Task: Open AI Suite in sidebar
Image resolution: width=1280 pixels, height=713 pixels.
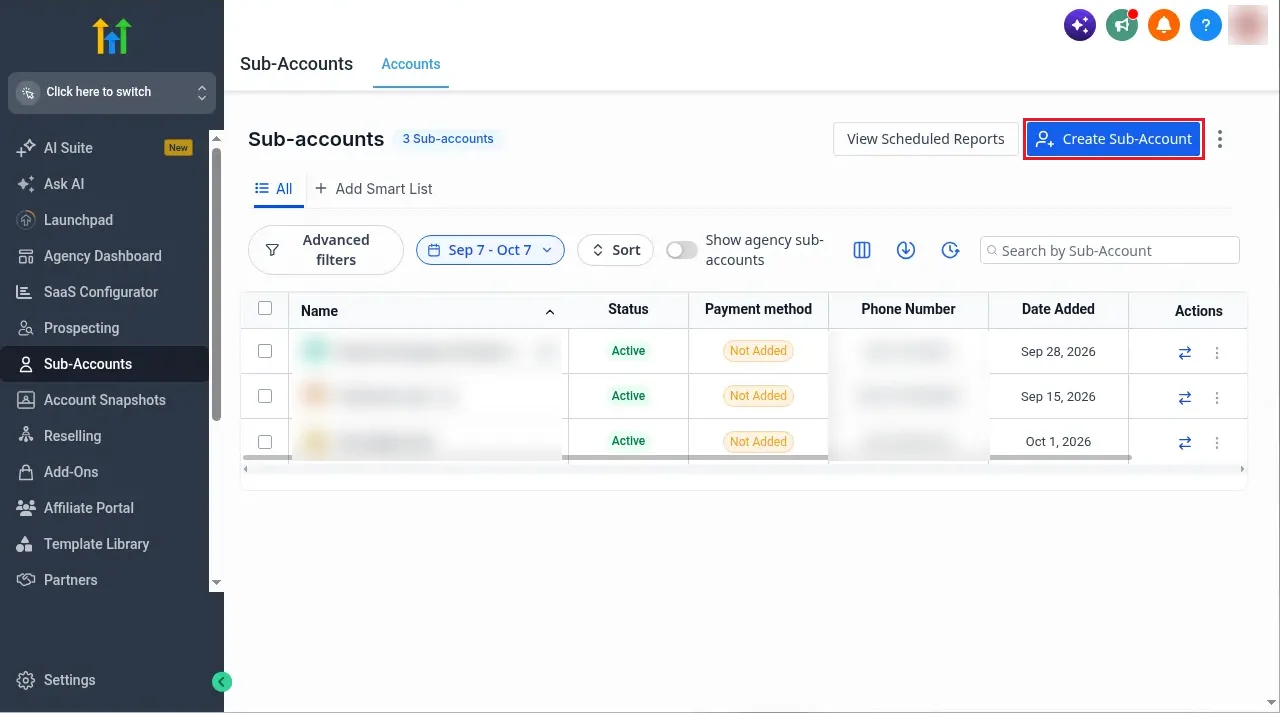Action: 104,148
